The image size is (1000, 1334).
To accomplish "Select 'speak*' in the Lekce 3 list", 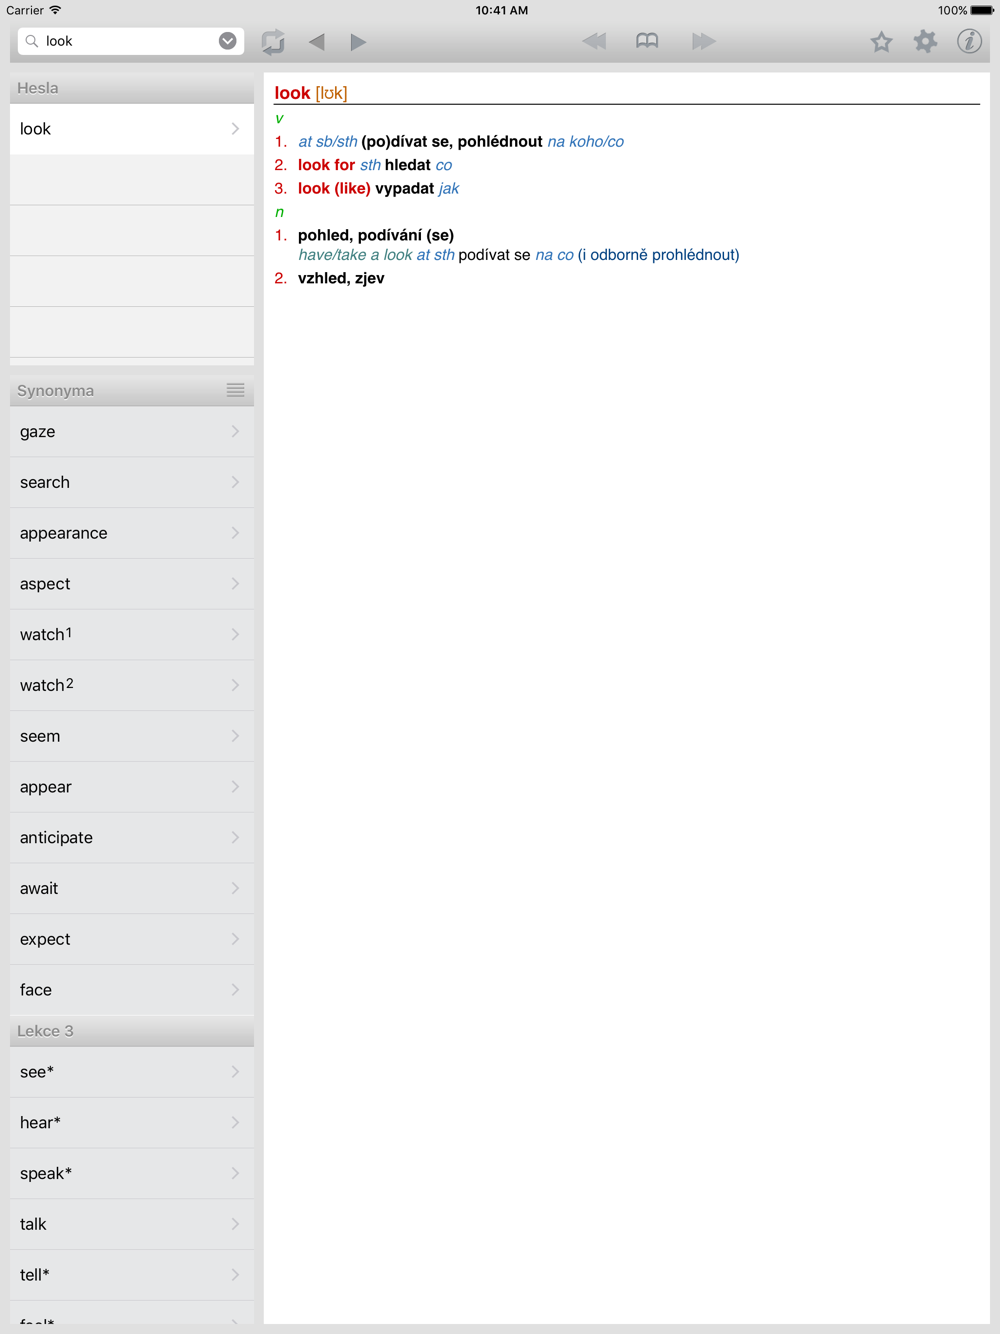I will click(132, 1174).
